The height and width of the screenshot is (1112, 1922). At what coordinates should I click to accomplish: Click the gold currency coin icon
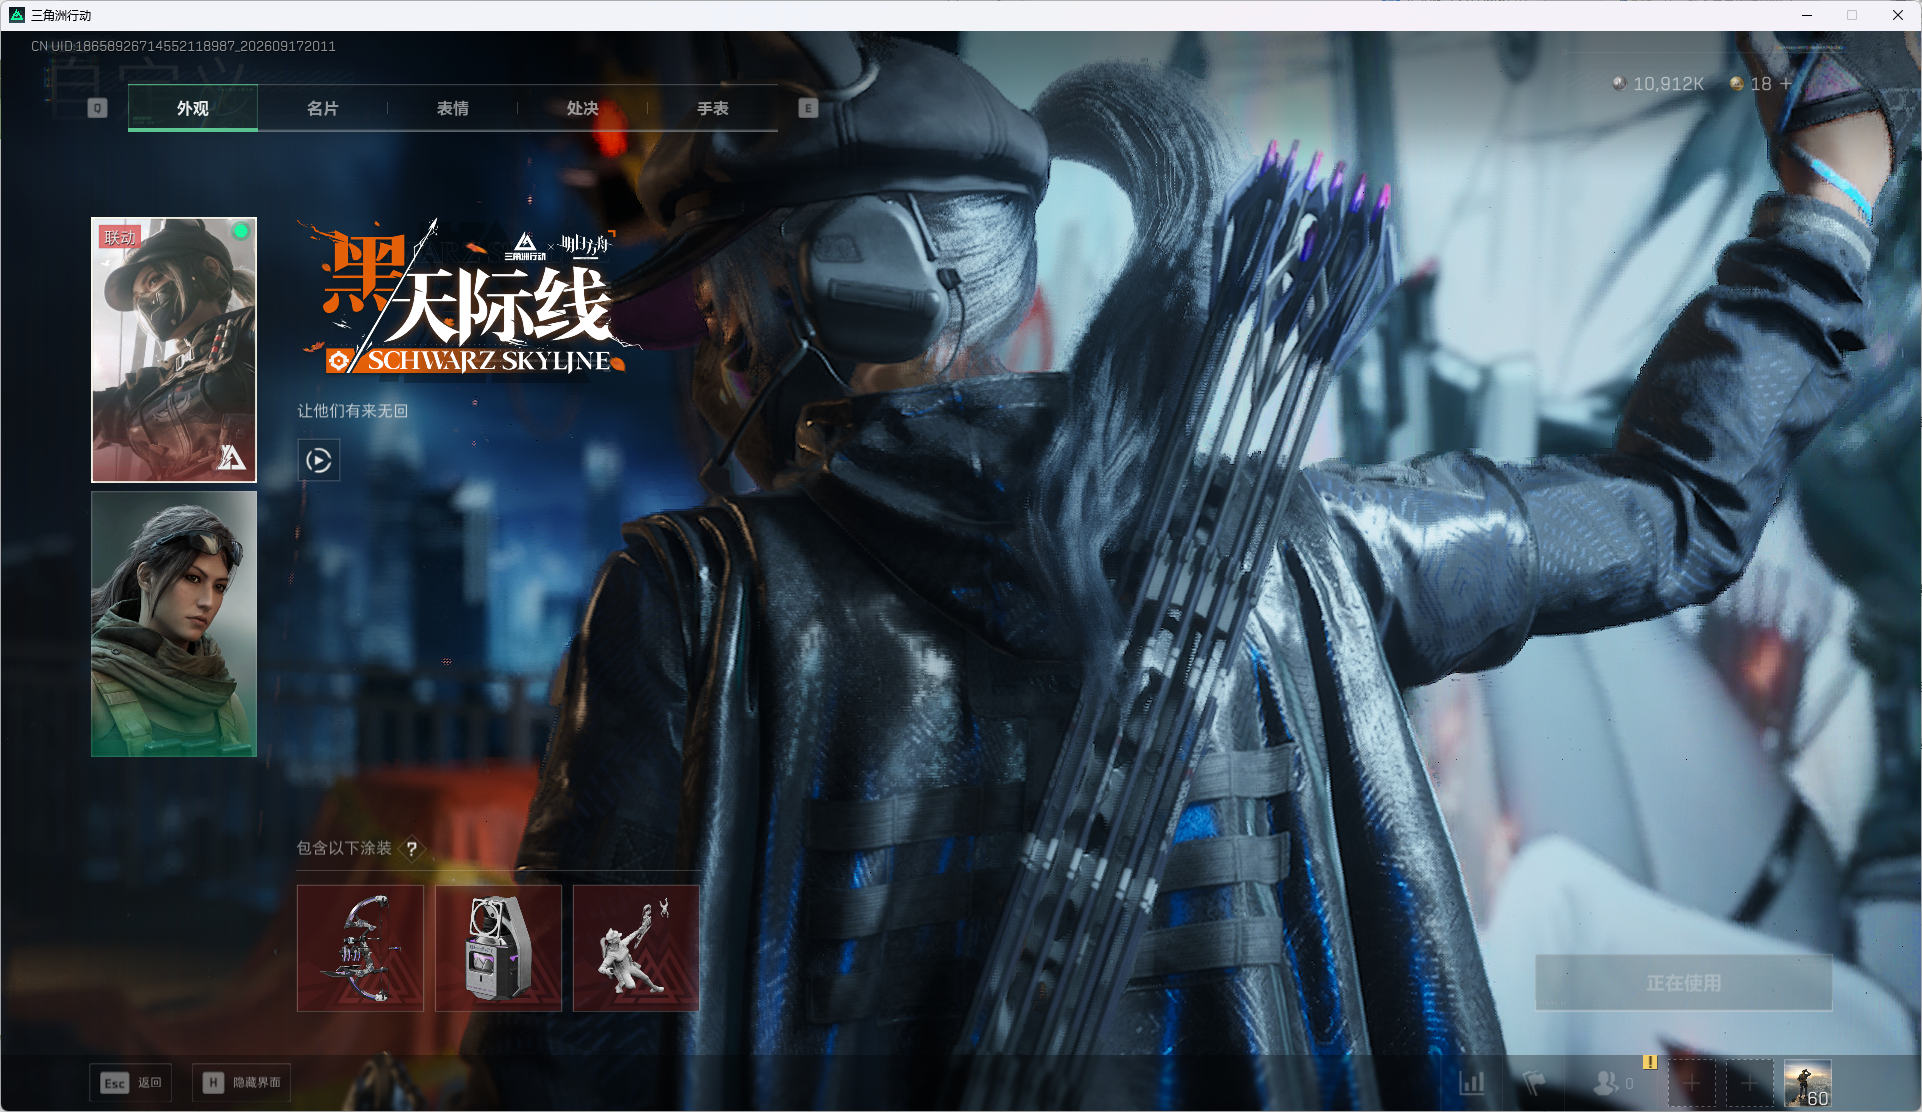point(1737,84)
